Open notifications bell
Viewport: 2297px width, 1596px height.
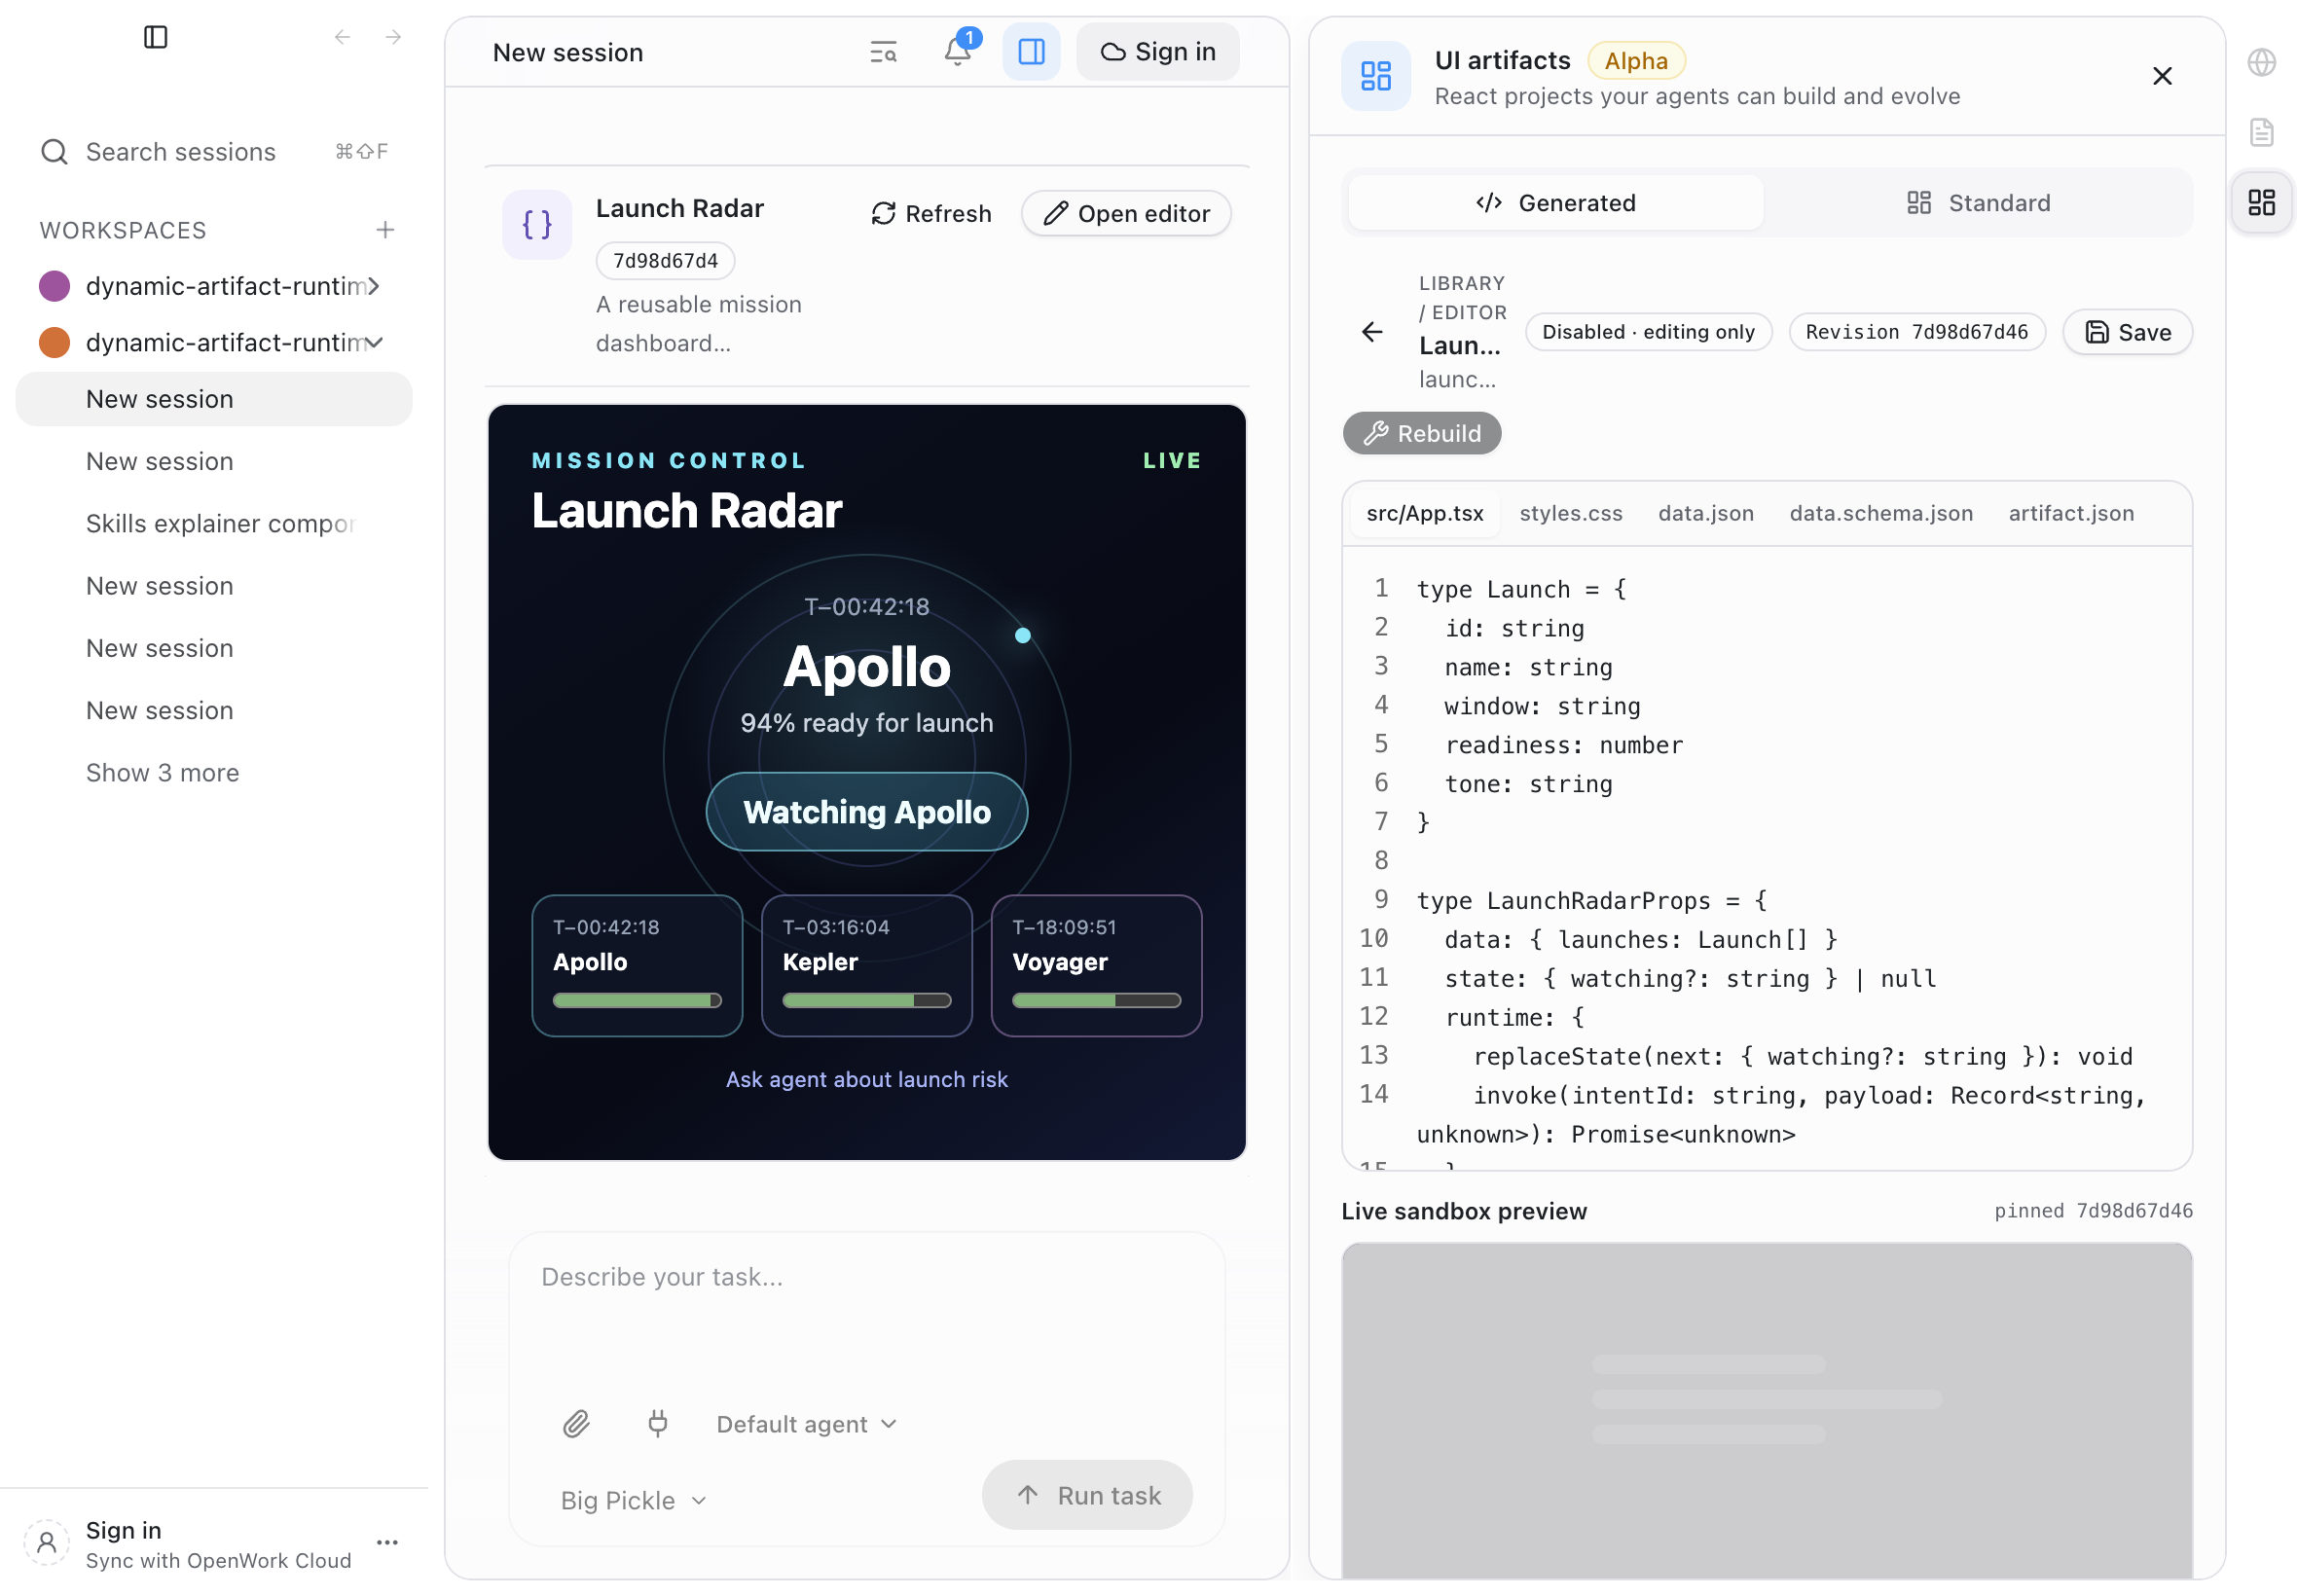(957, 50)
